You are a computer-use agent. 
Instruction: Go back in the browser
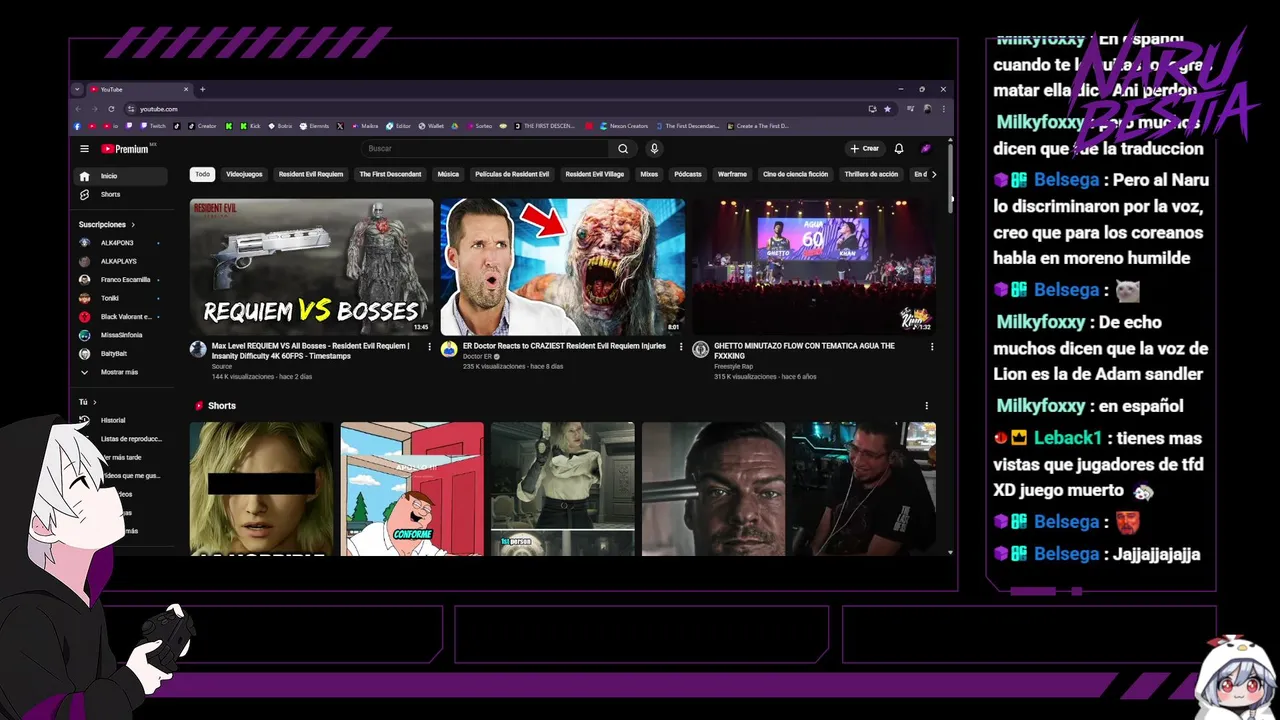(x=78, y=109)
